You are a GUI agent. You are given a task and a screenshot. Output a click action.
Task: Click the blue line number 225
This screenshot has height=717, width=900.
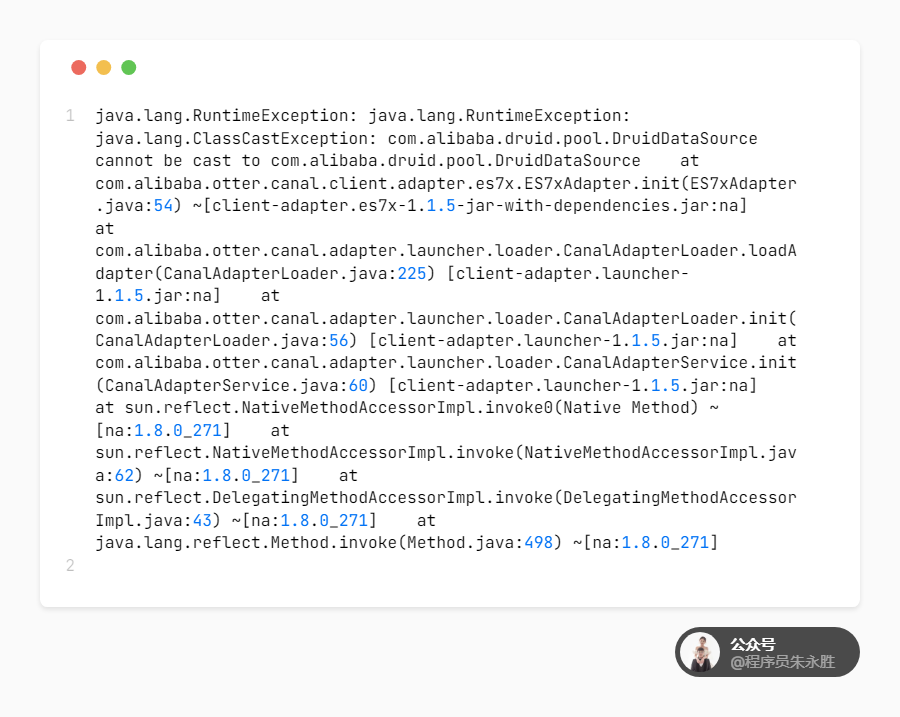coord(412,273)
